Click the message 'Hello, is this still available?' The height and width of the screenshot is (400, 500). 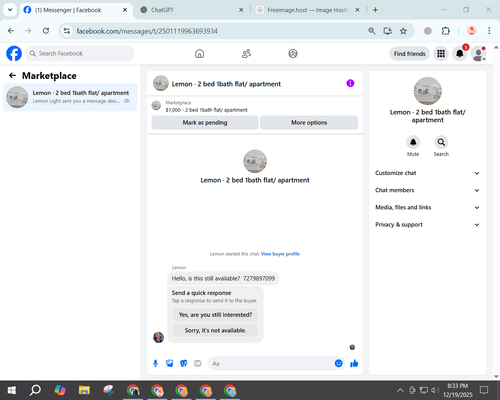click(x=223, y=278)
